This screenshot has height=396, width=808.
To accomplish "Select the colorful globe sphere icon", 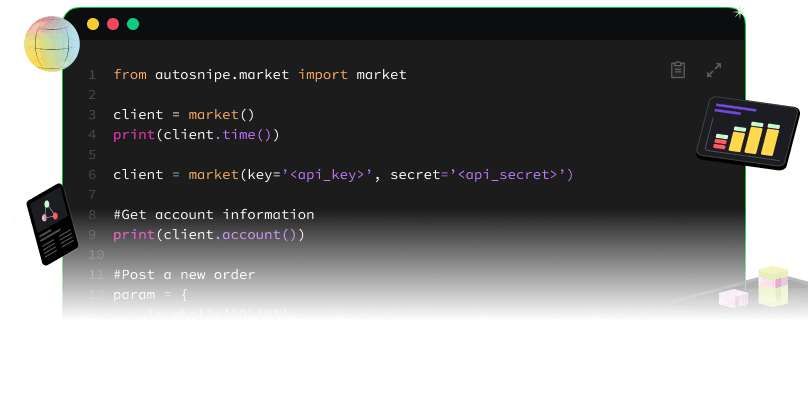I will click(52, 44).
